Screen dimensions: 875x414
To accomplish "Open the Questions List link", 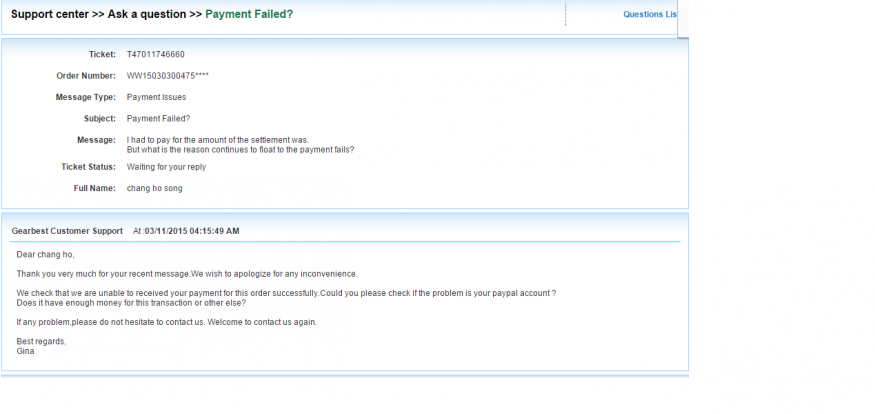I will pos(650,14).
